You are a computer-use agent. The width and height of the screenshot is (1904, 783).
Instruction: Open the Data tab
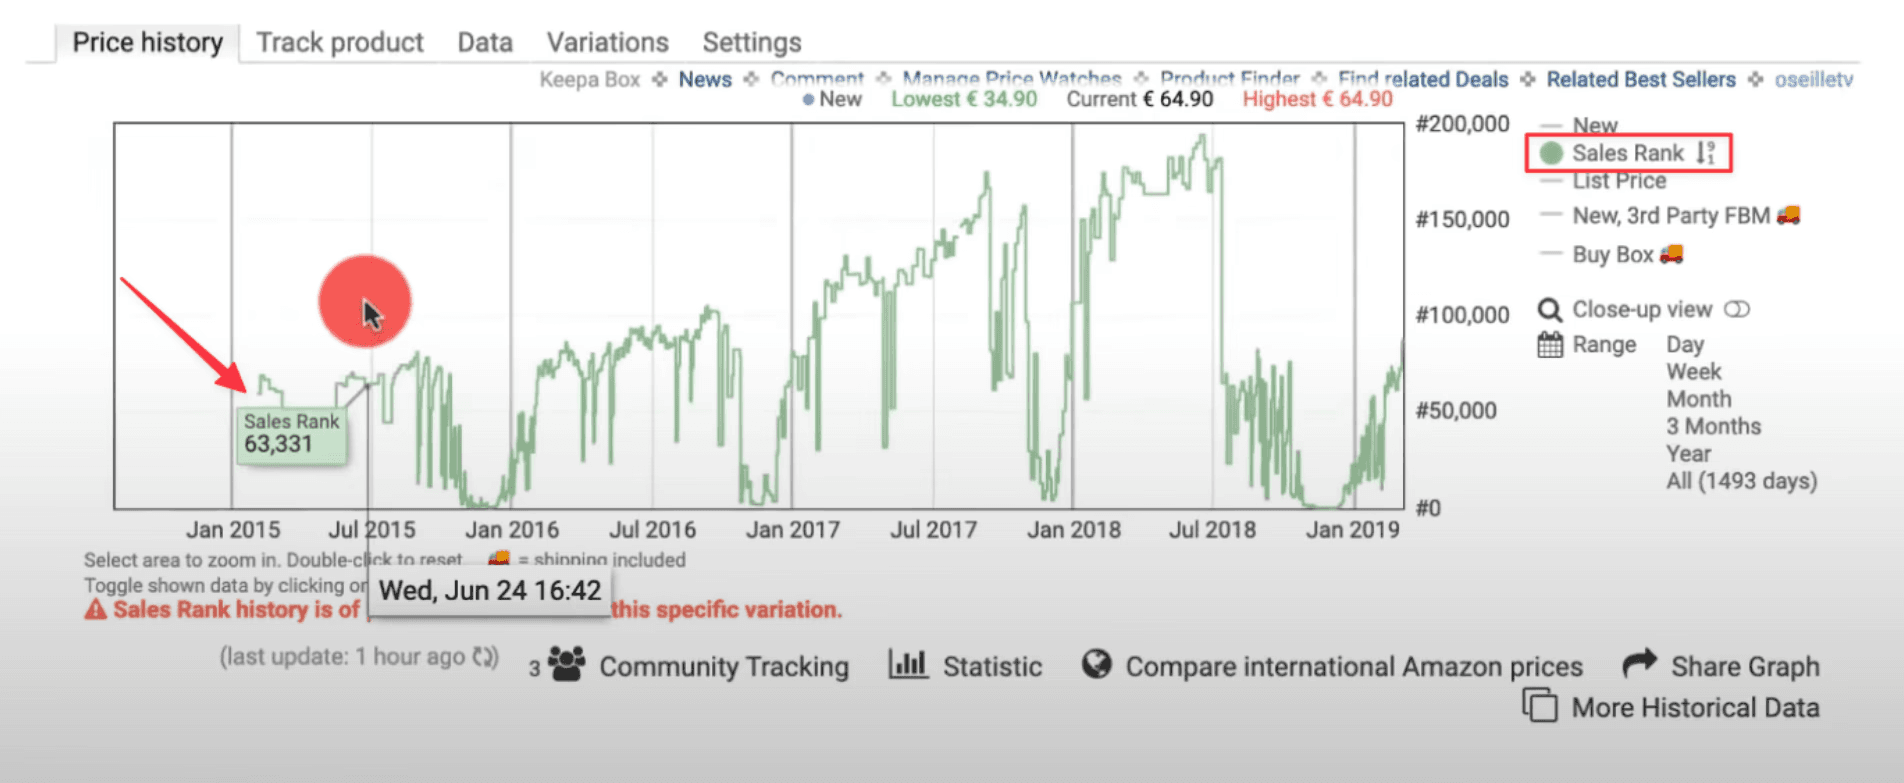point(485,43)
